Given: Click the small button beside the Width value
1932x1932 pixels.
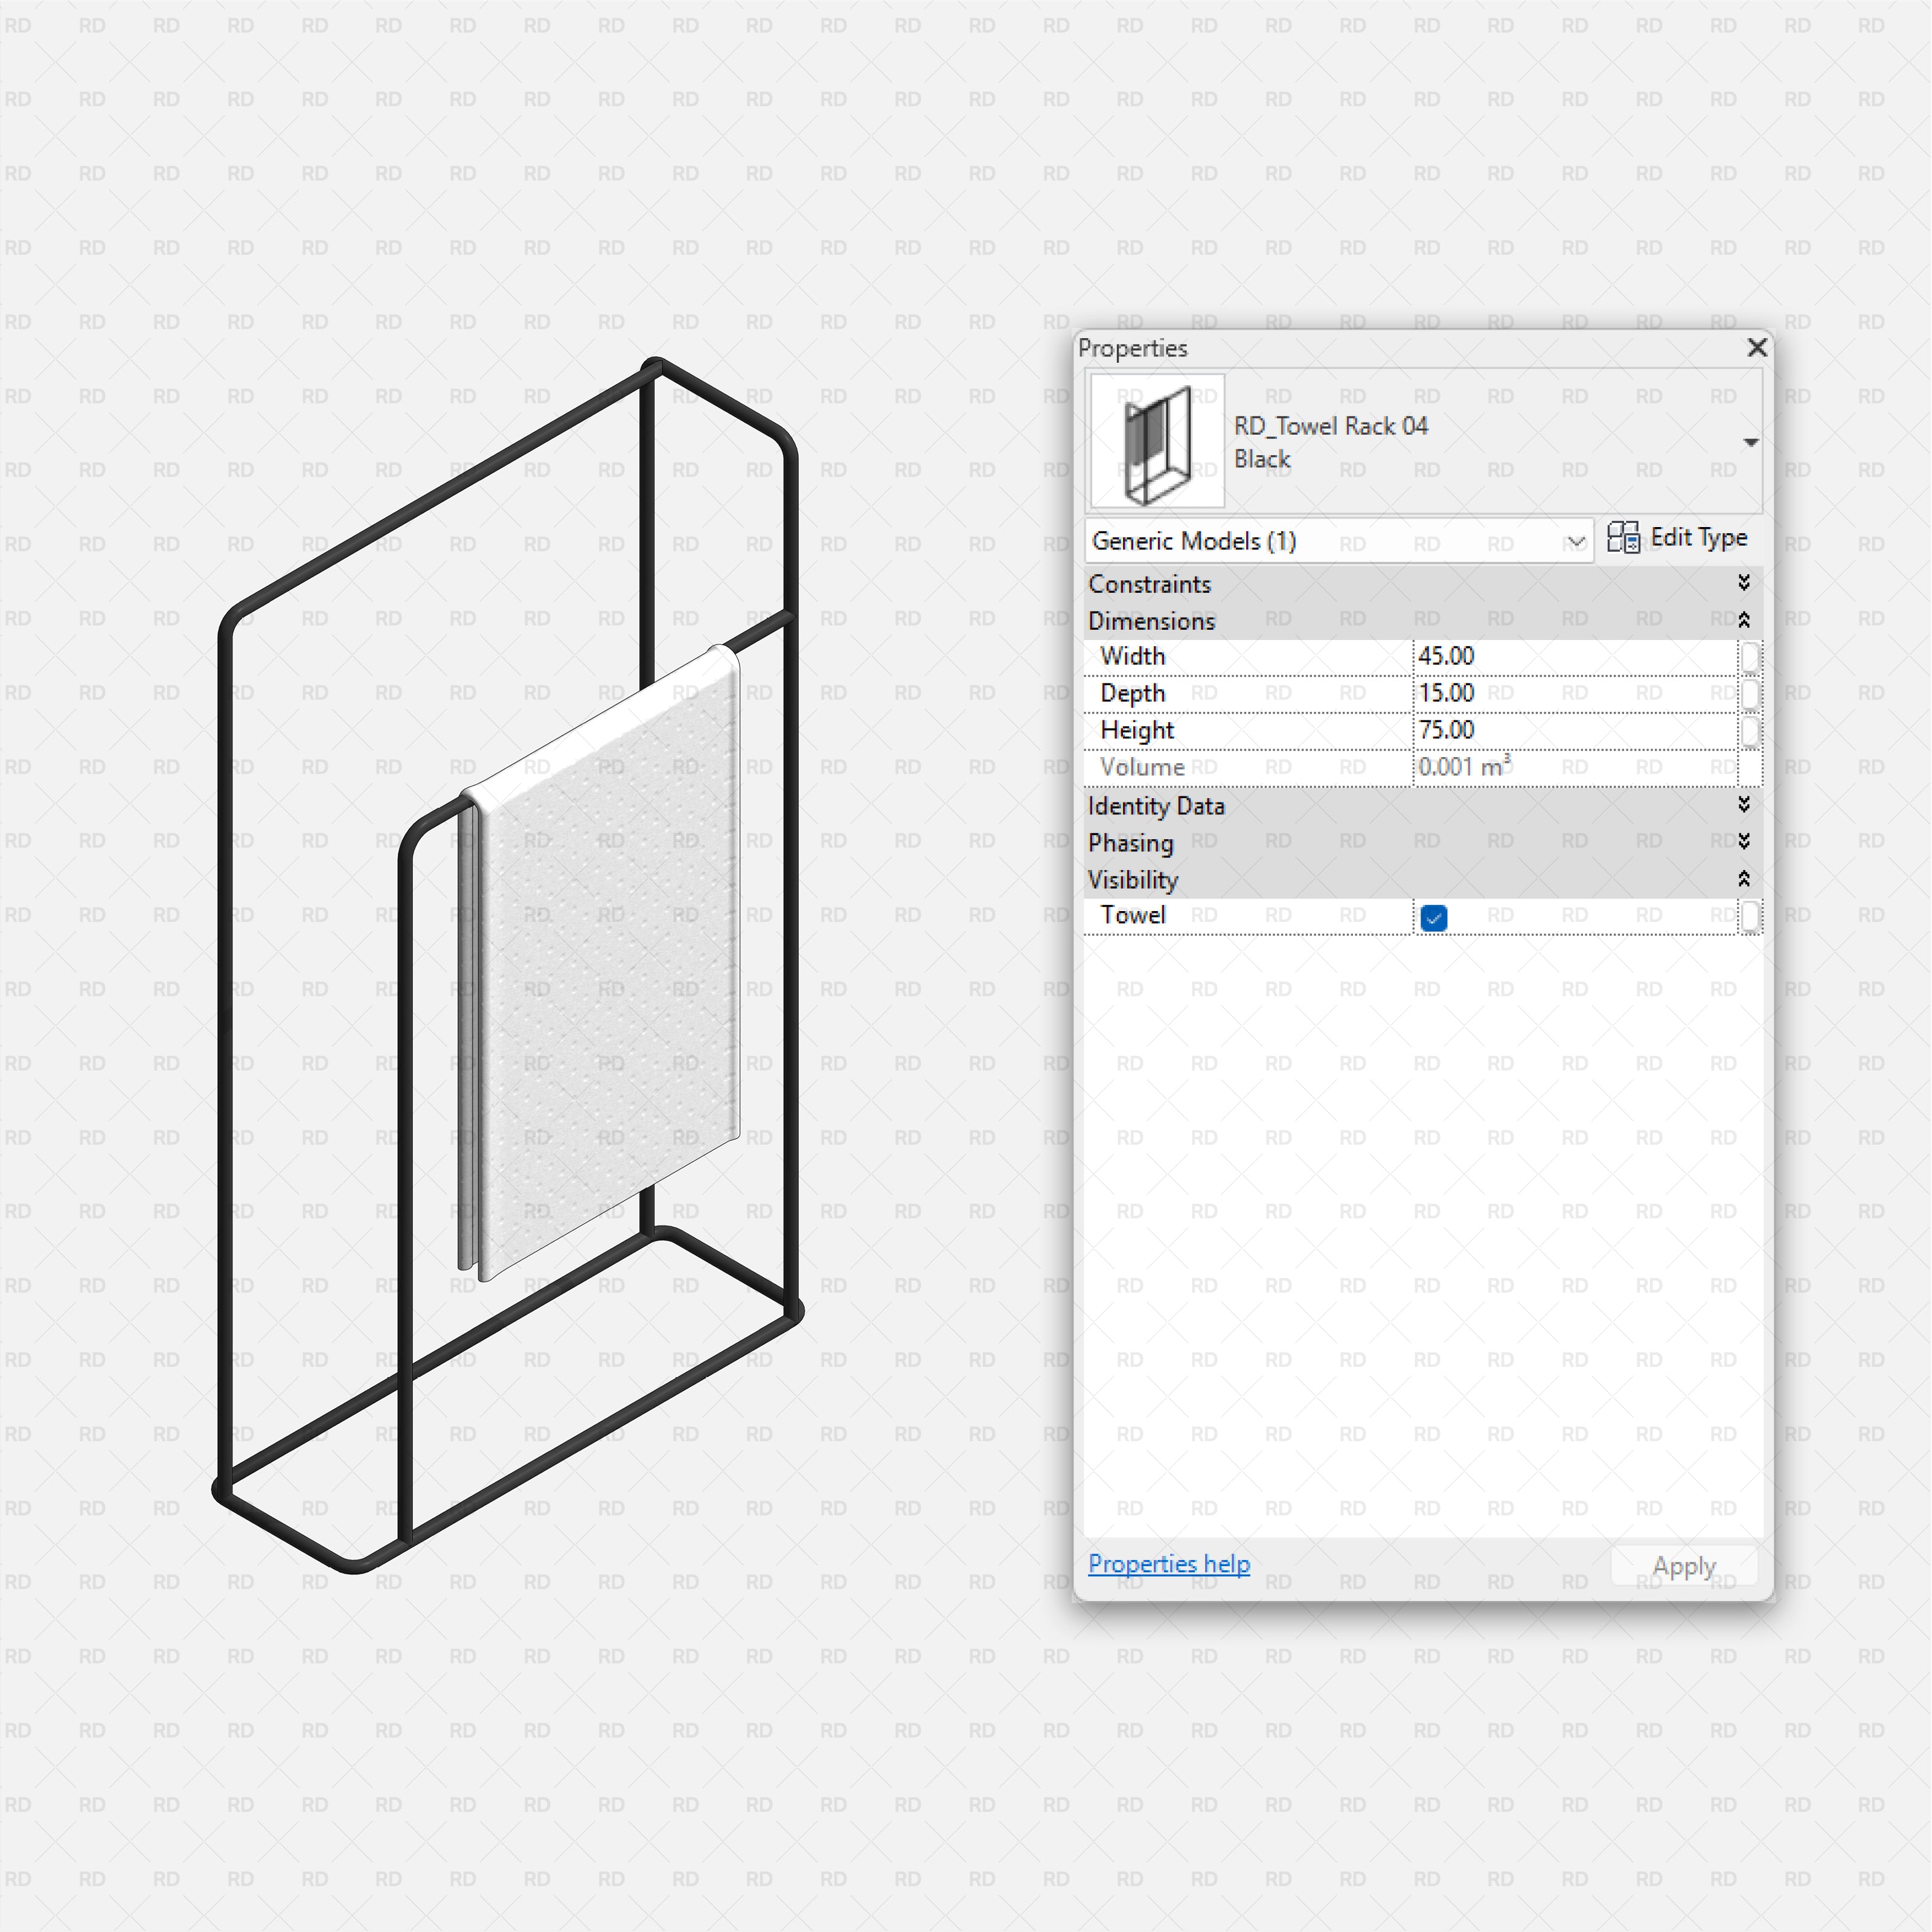Looking at the screenshot, I should click(1749, 657).
